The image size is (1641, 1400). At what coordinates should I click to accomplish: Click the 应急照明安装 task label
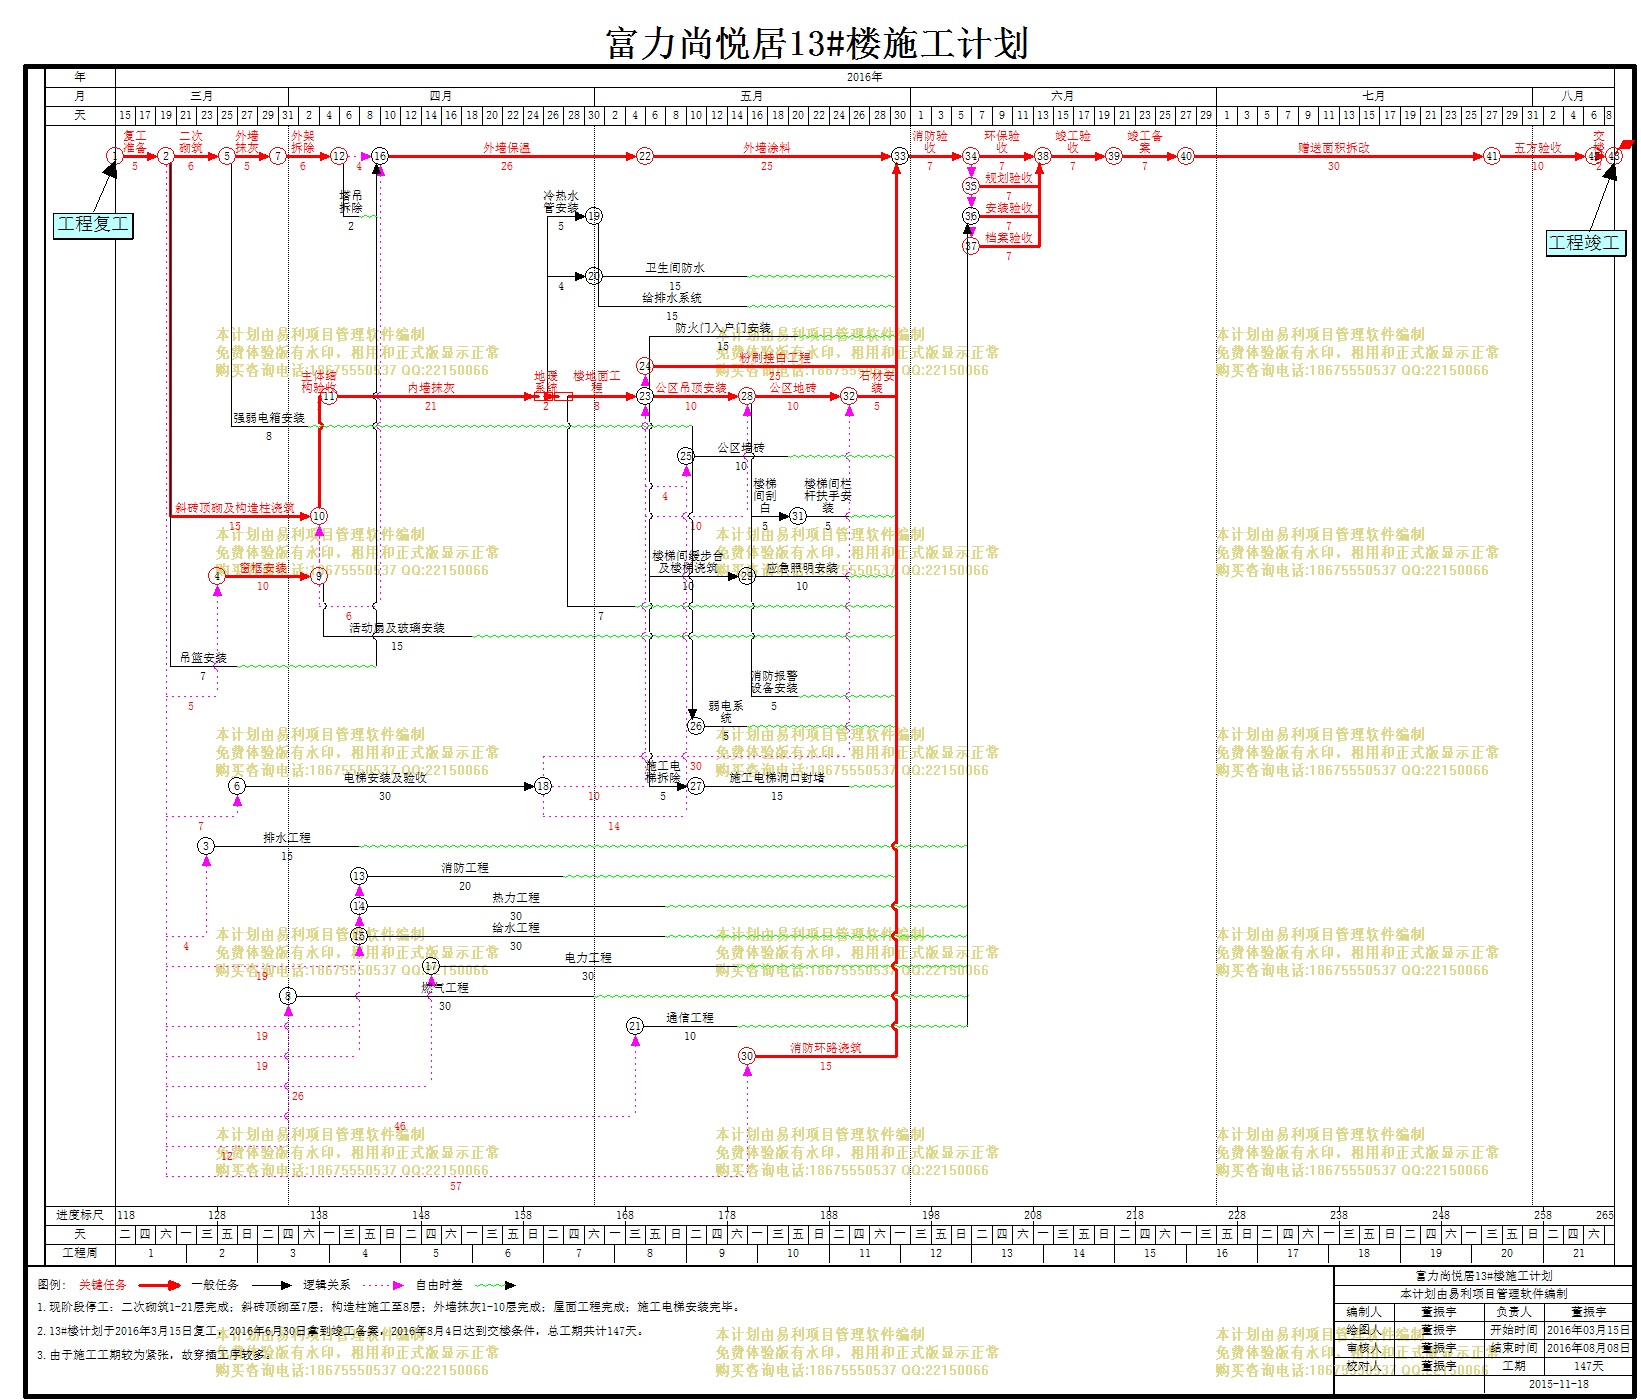[x=802, y=568]
